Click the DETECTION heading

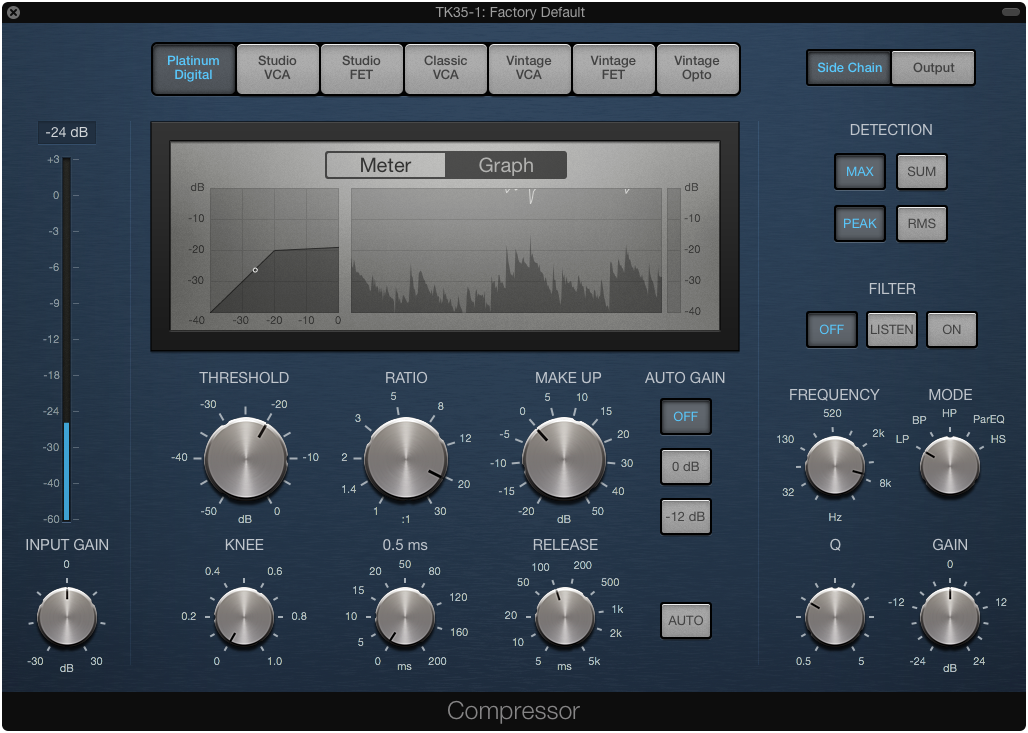click(x=891, y=130)
